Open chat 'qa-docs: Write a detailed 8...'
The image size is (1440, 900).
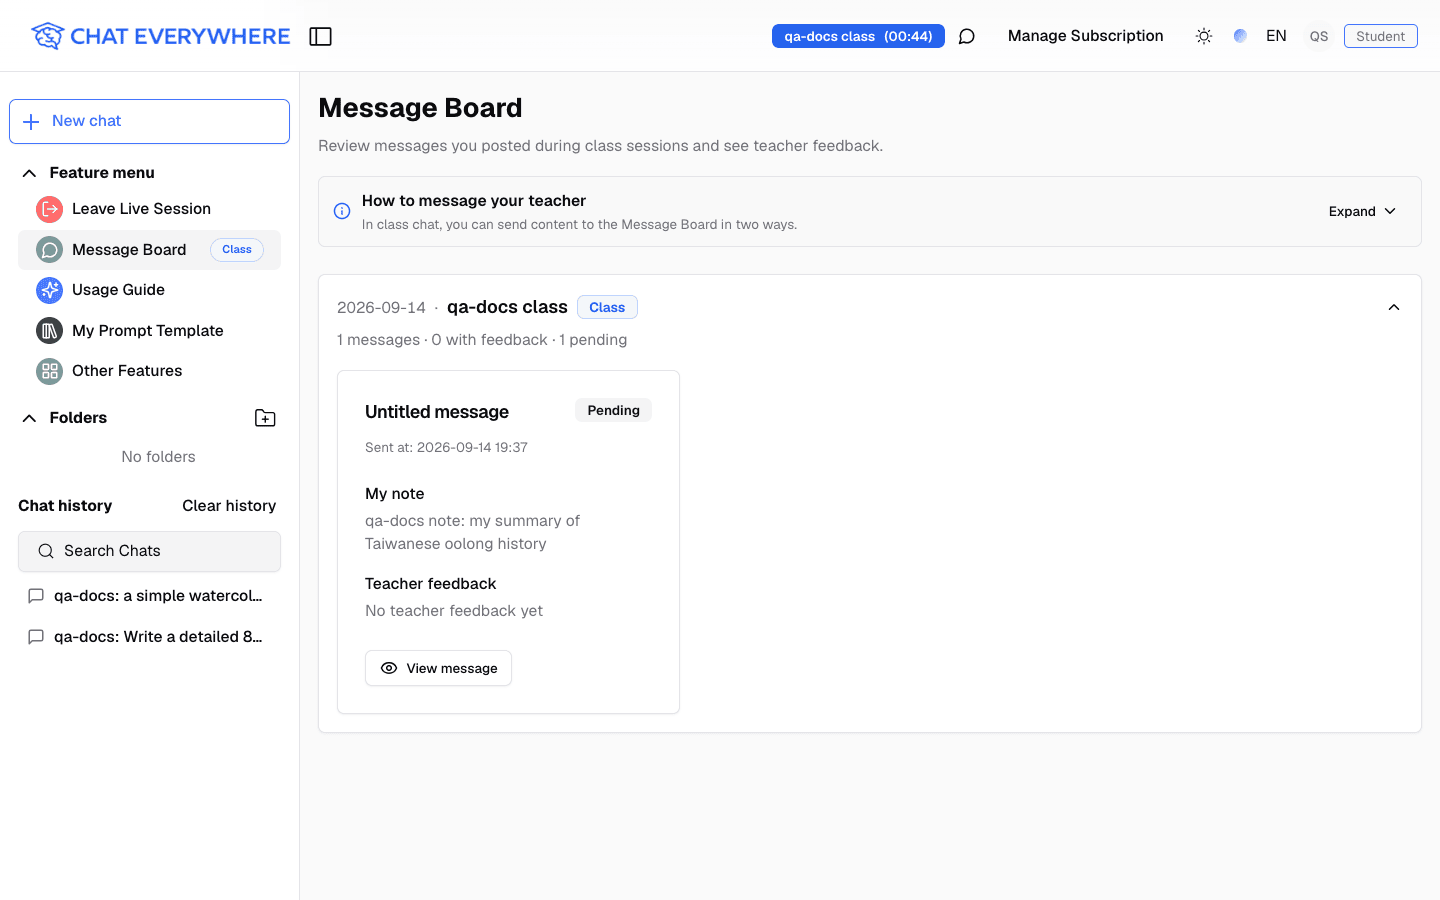tap(149, 637)
